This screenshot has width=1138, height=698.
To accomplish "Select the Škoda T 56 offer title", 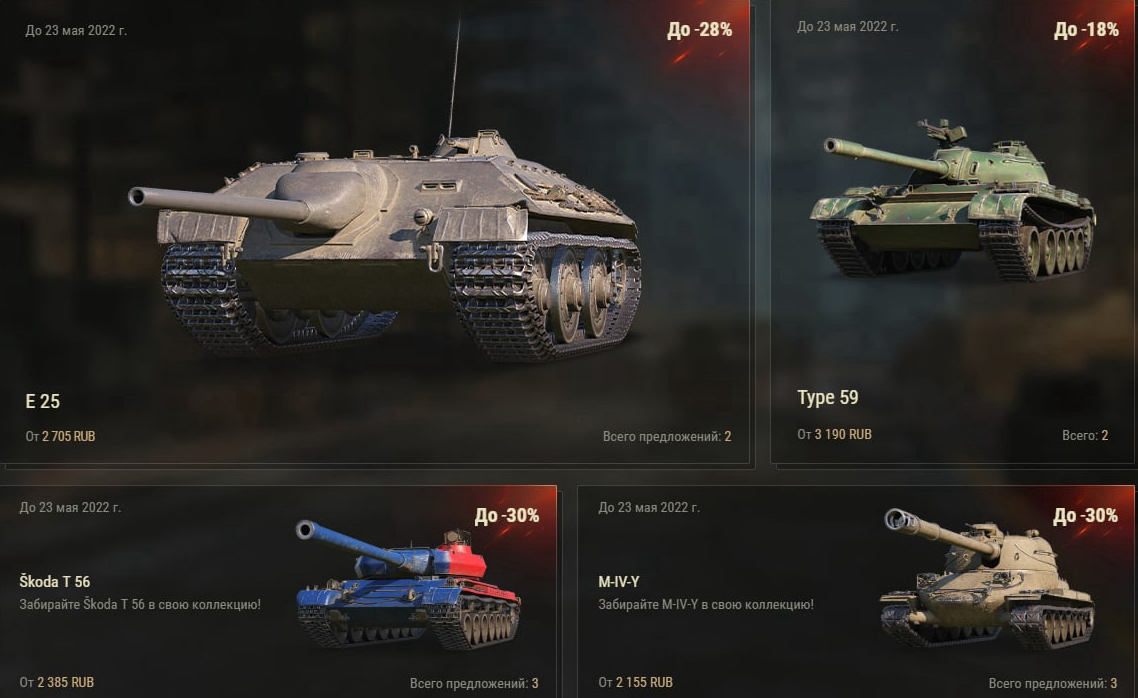I will tap(54, 582).
